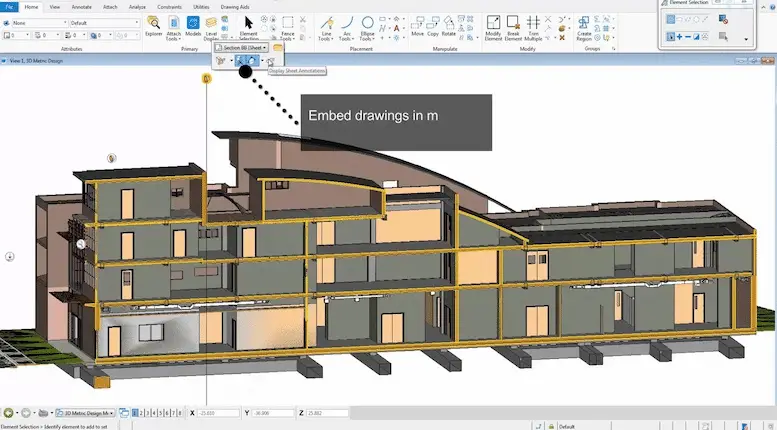Switch to the Analyze ribbon tab

pos(137,7)
